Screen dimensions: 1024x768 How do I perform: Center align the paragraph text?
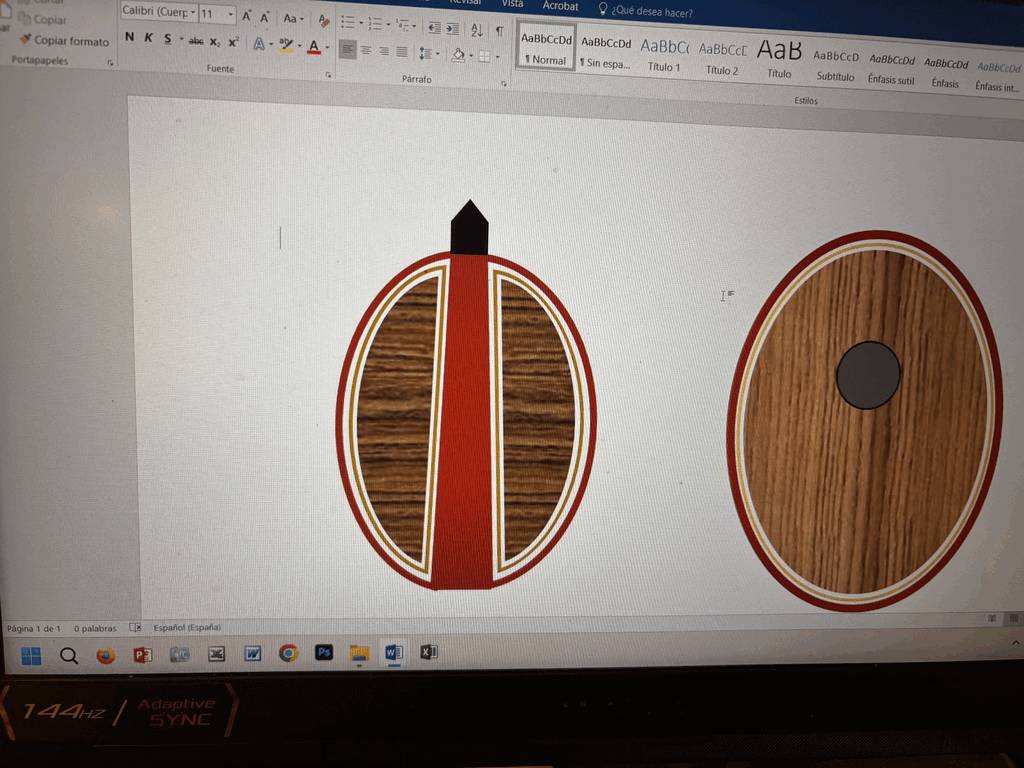coord(366,50)
